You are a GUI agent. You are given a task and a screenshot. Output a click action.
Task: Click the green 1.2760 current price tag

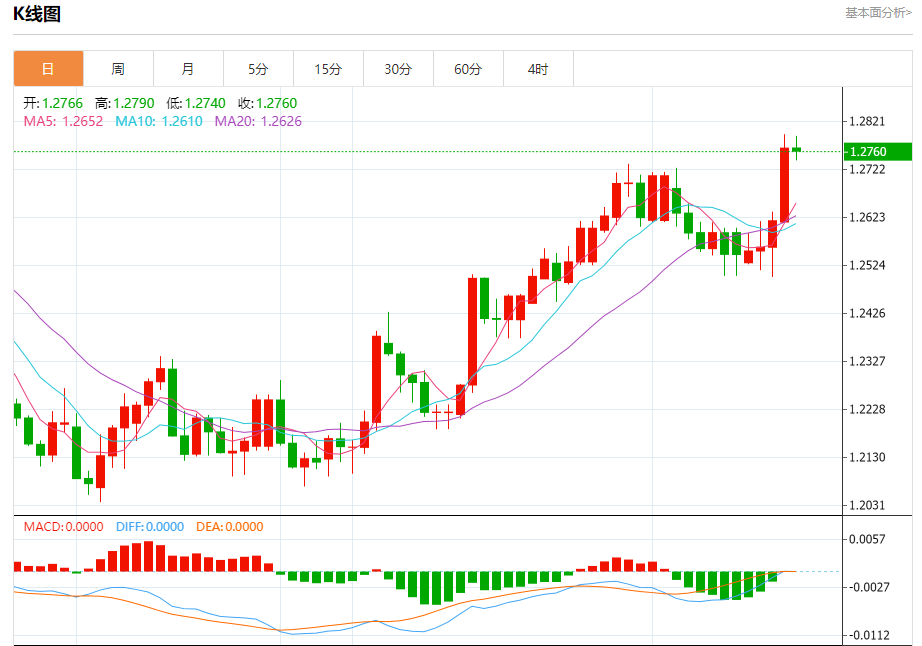(877, 152)
